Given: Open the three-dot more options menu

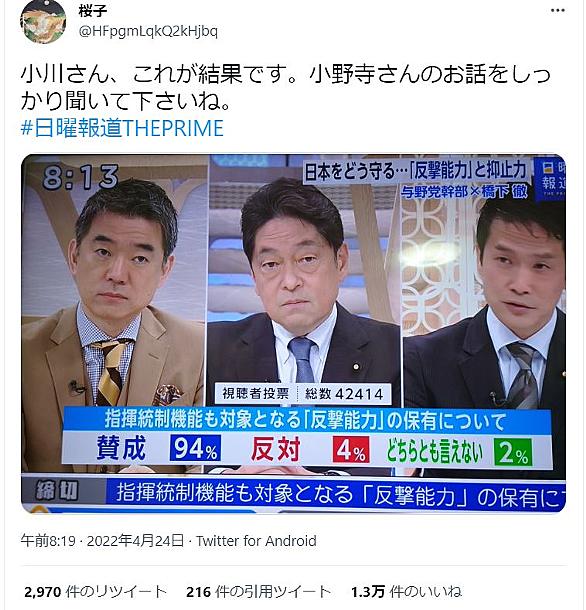Looking at the screenshot, I should pyautogui.click(x=557, y=11).
